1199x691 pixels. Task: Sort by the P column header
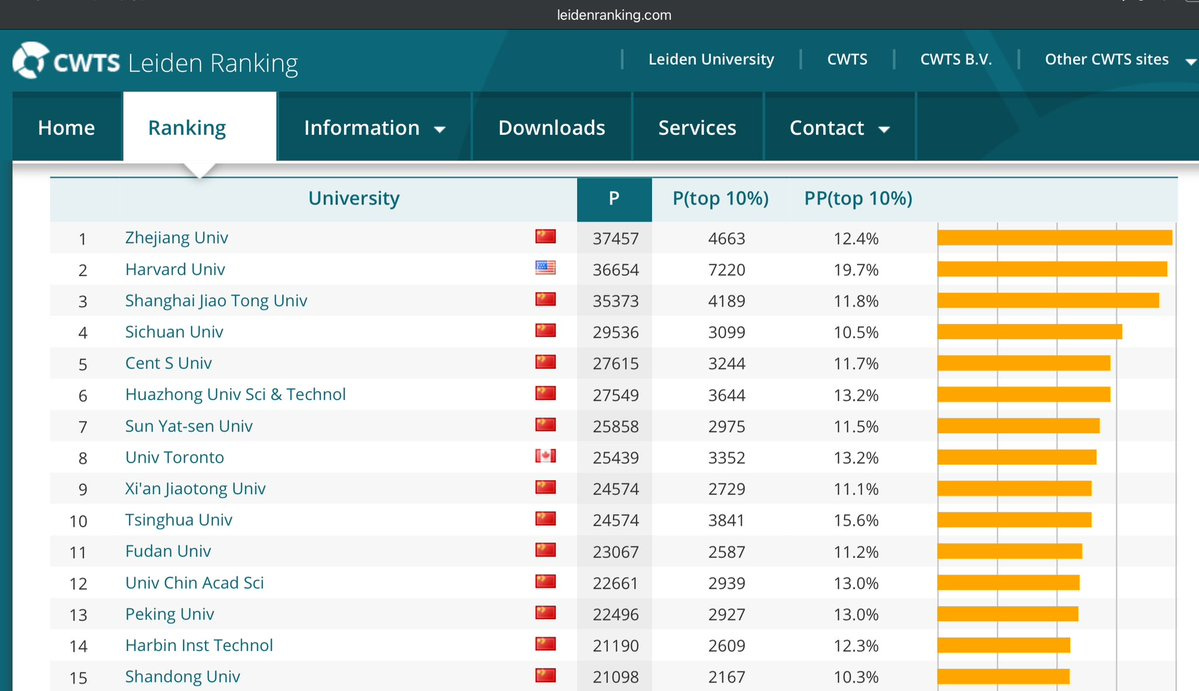point(614,199)
